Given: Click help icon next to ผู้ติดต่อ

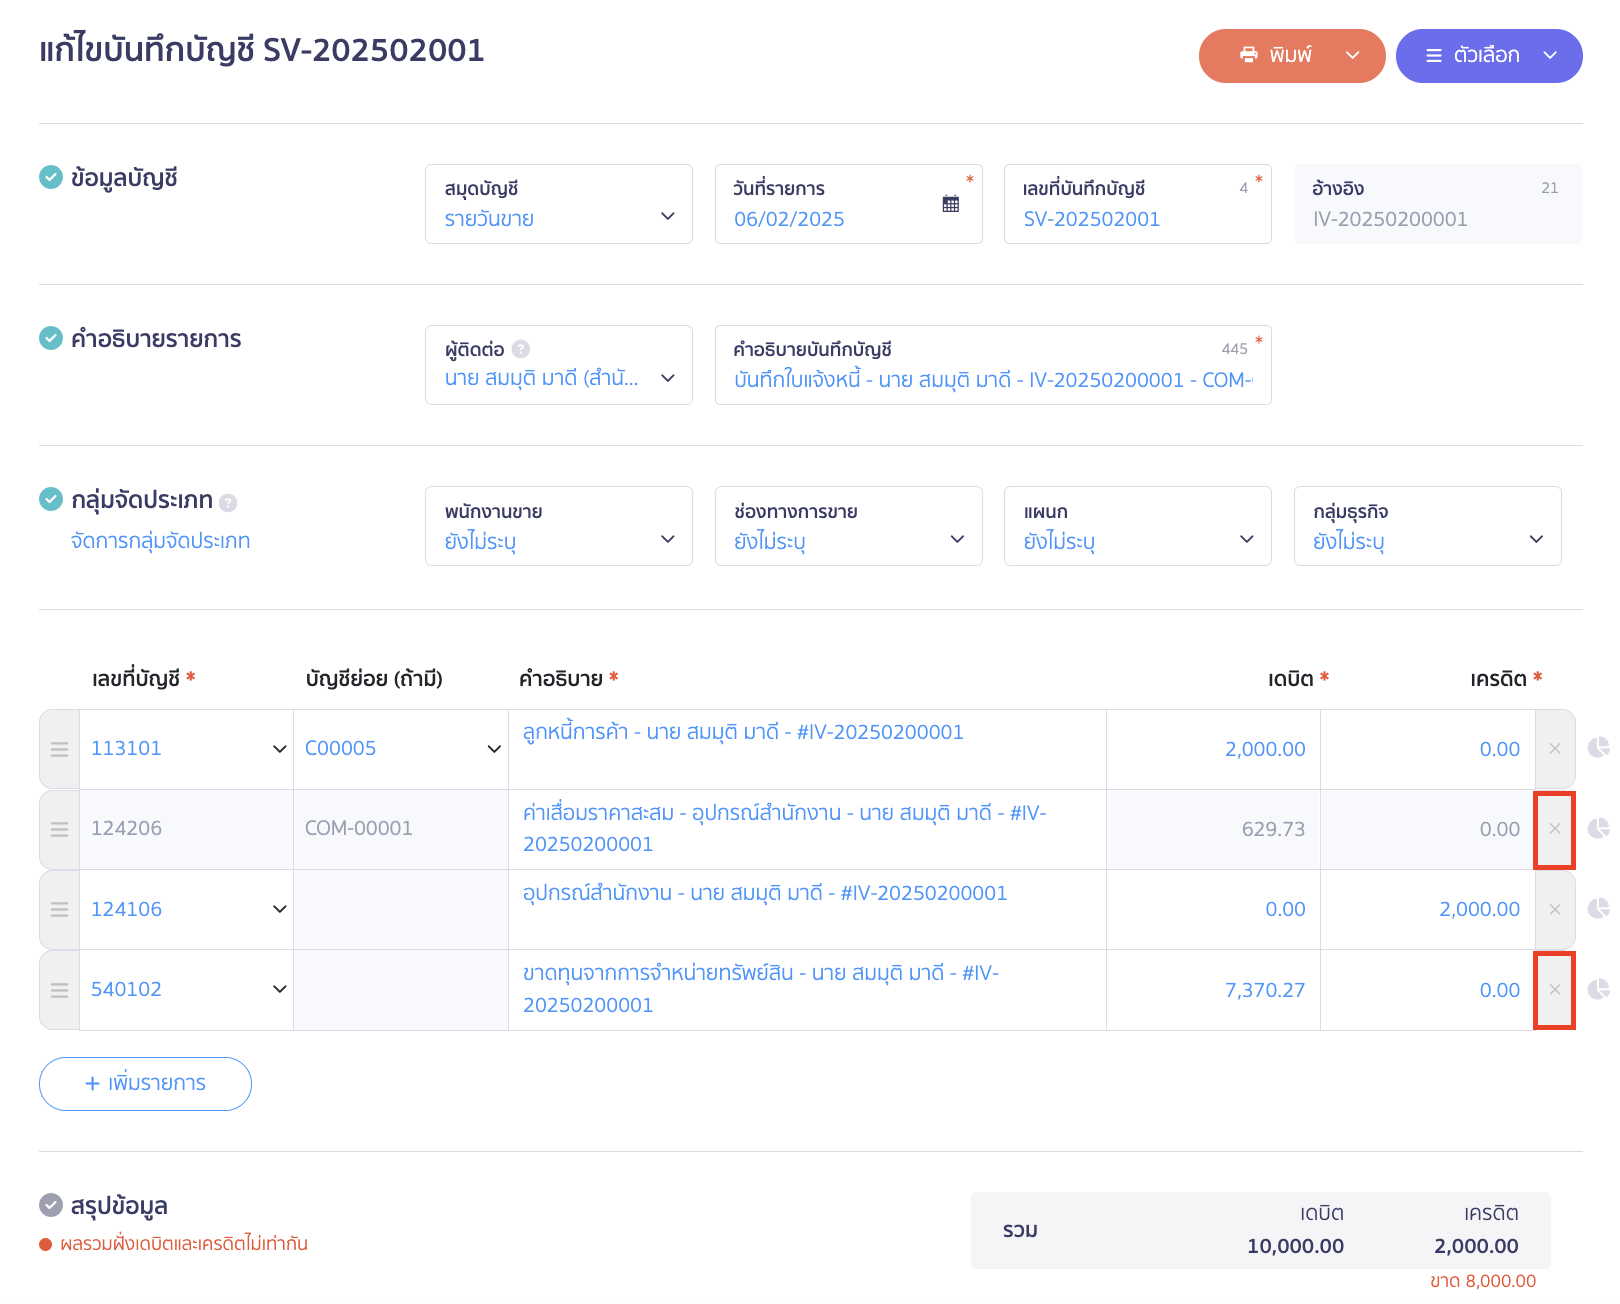Looking at the screenshot, I should pyautogui.click(x=521, y=349).
